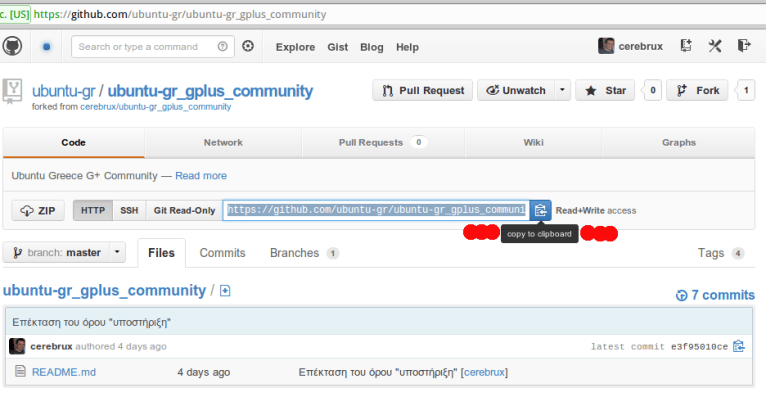
Task: Star the repository
Action: coord(605,90)
